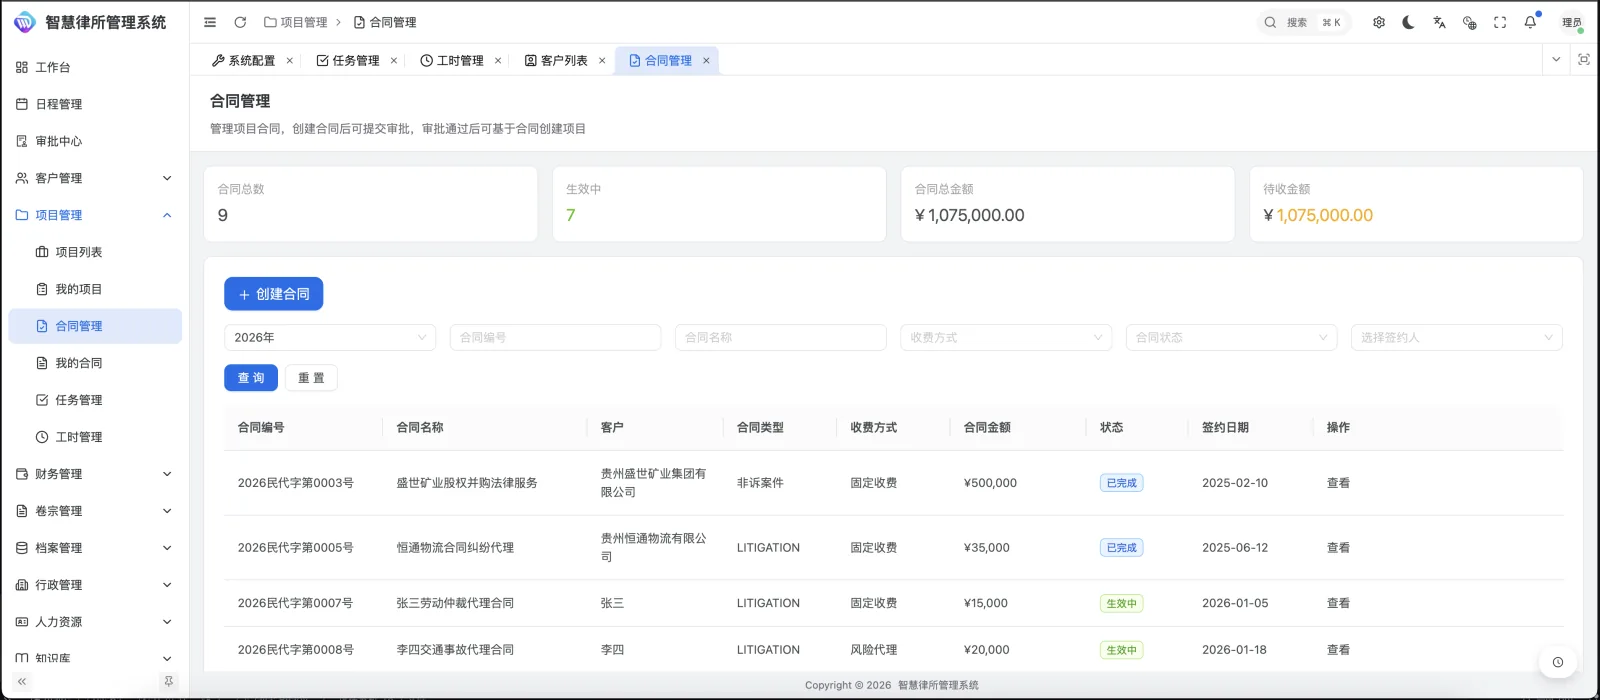Viewport: 1600px width, 700px height.
Task: Open the global search box
Action: pos(1304,22)
